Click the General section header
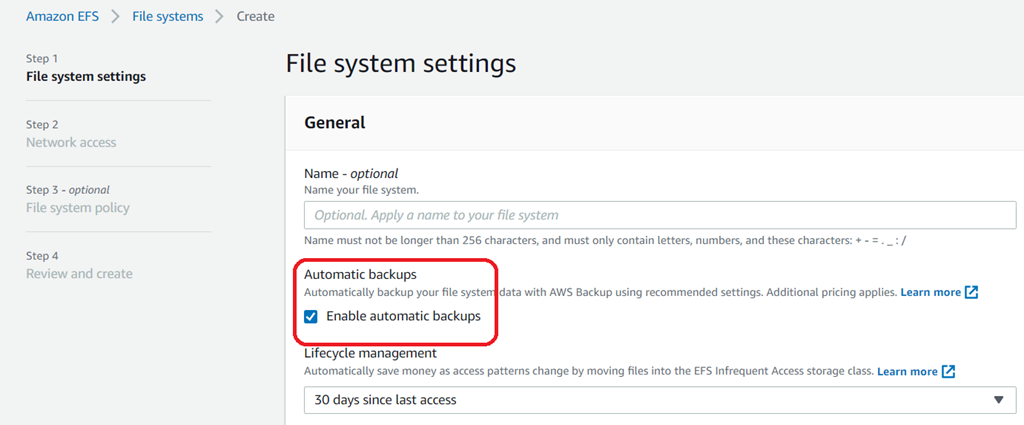 [x=334, y=123]
